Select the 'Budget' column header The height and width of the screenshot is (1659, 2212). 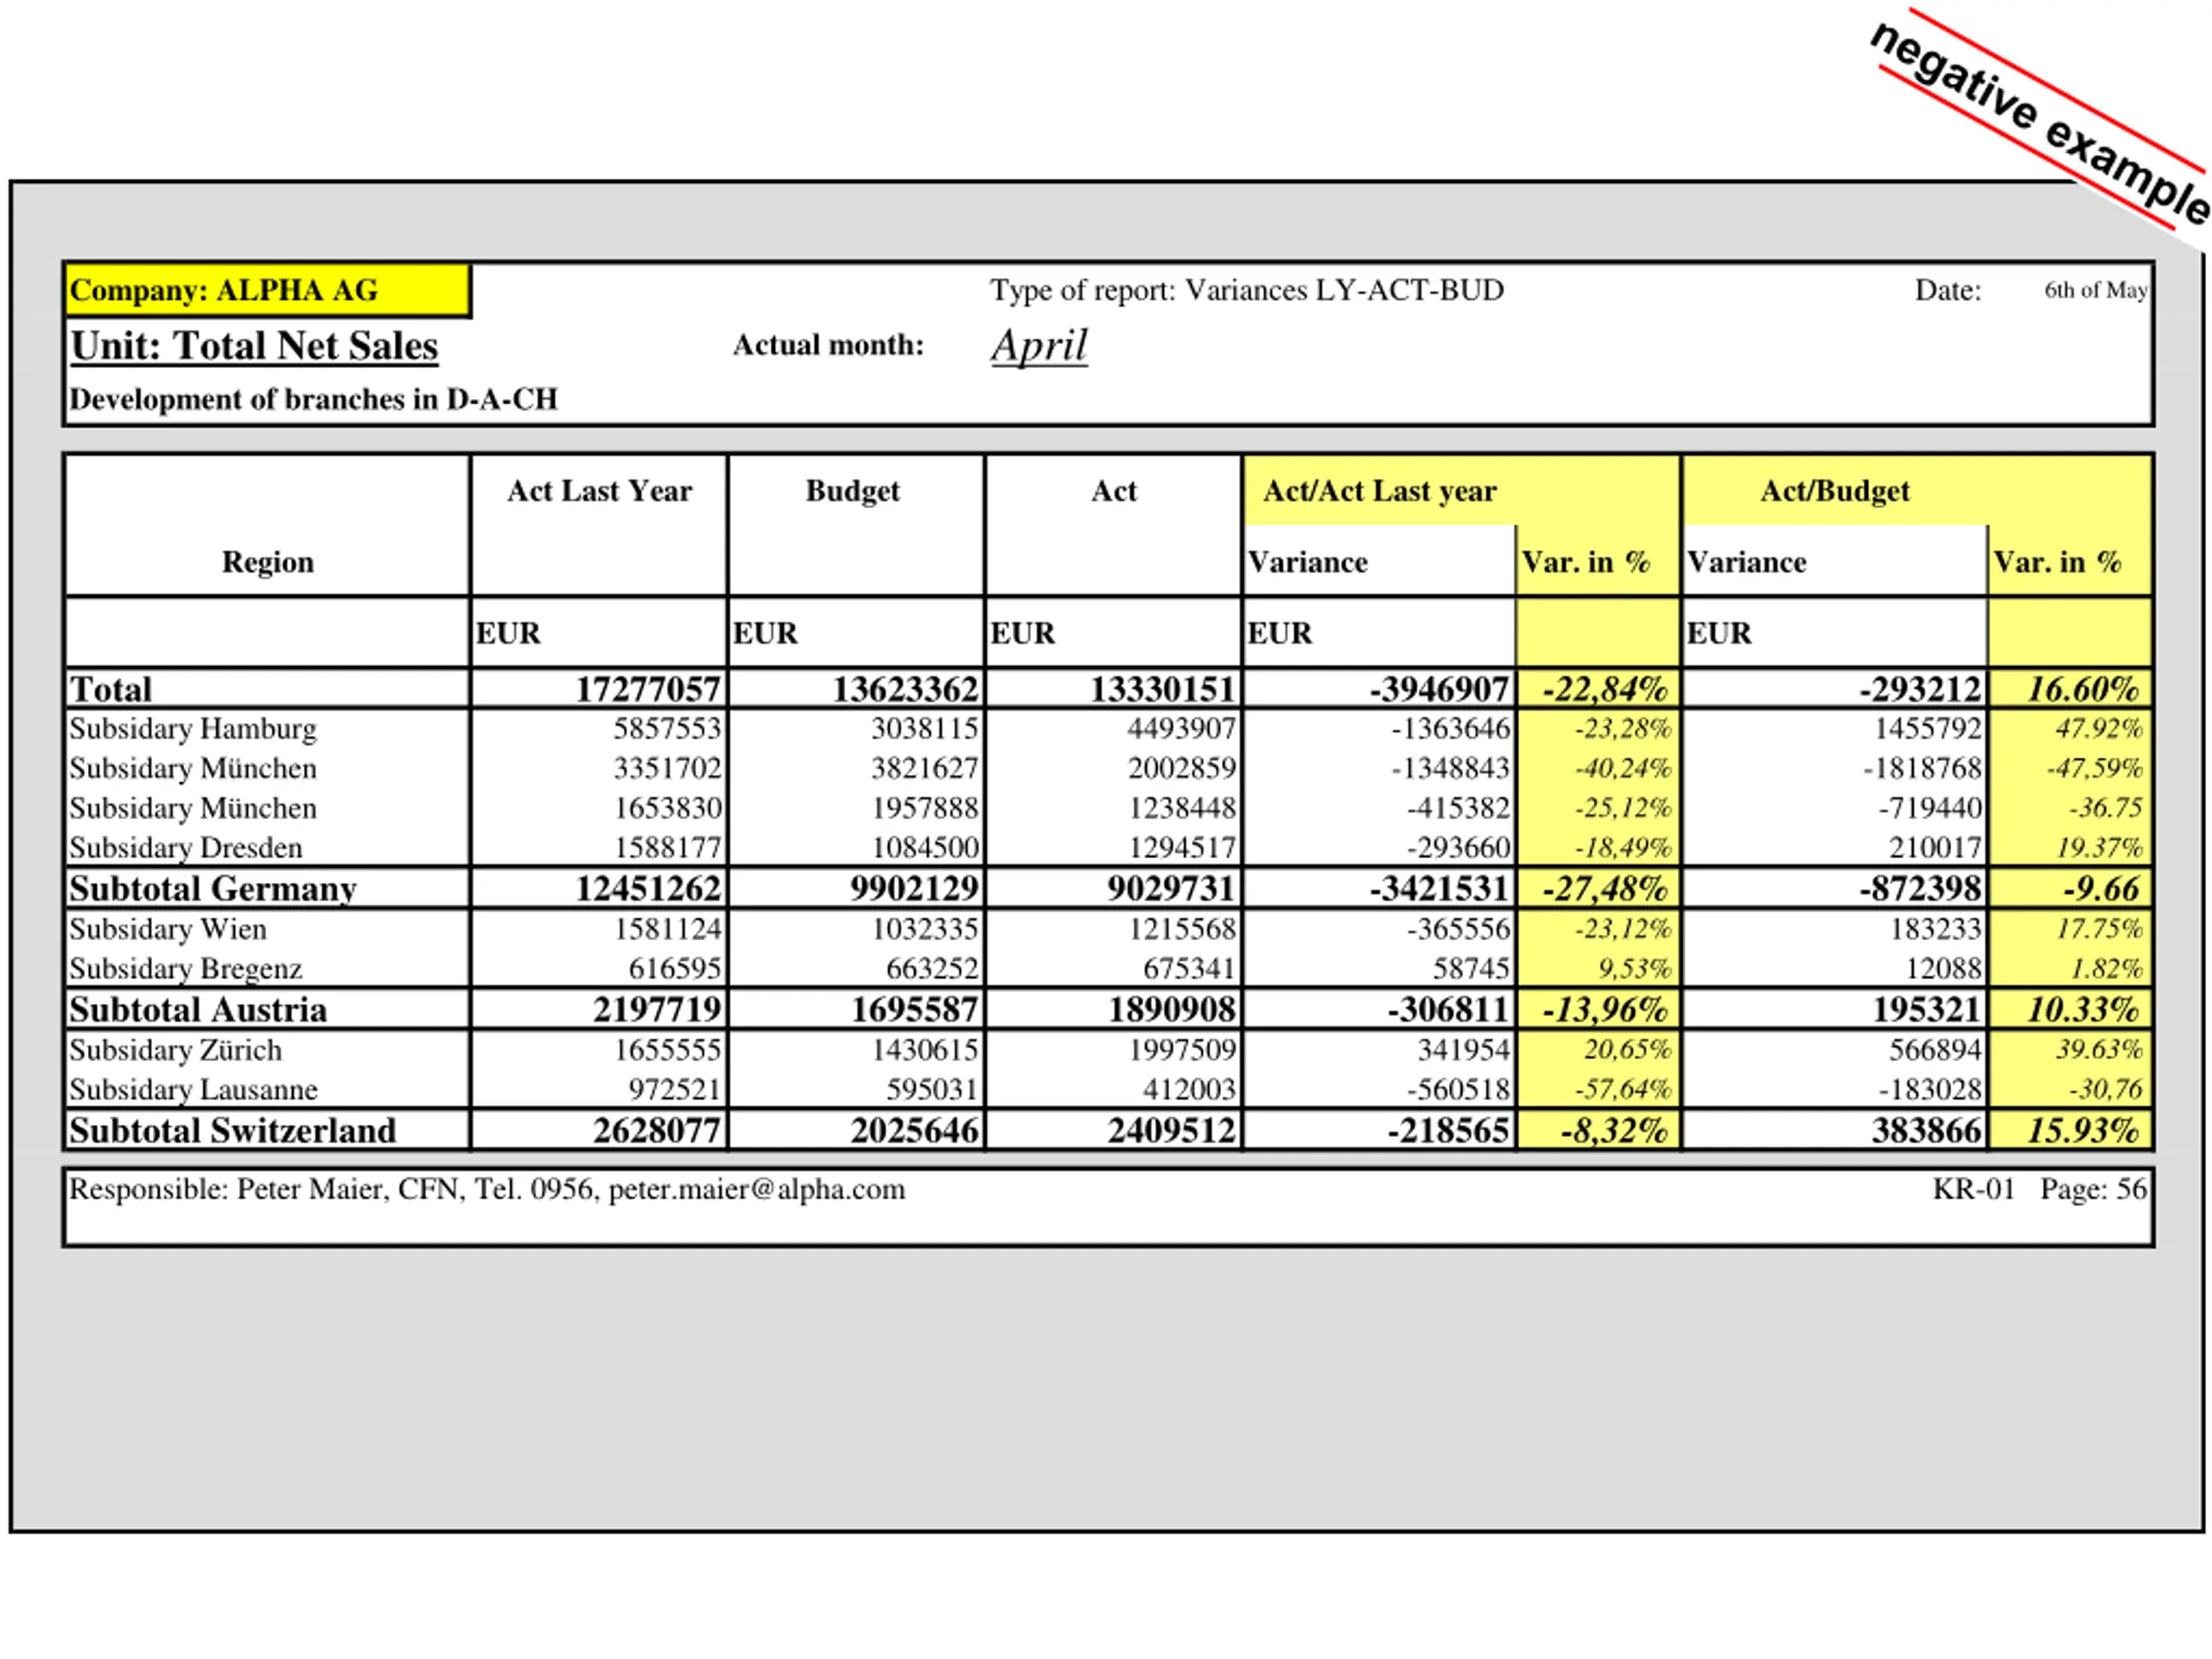853,491
